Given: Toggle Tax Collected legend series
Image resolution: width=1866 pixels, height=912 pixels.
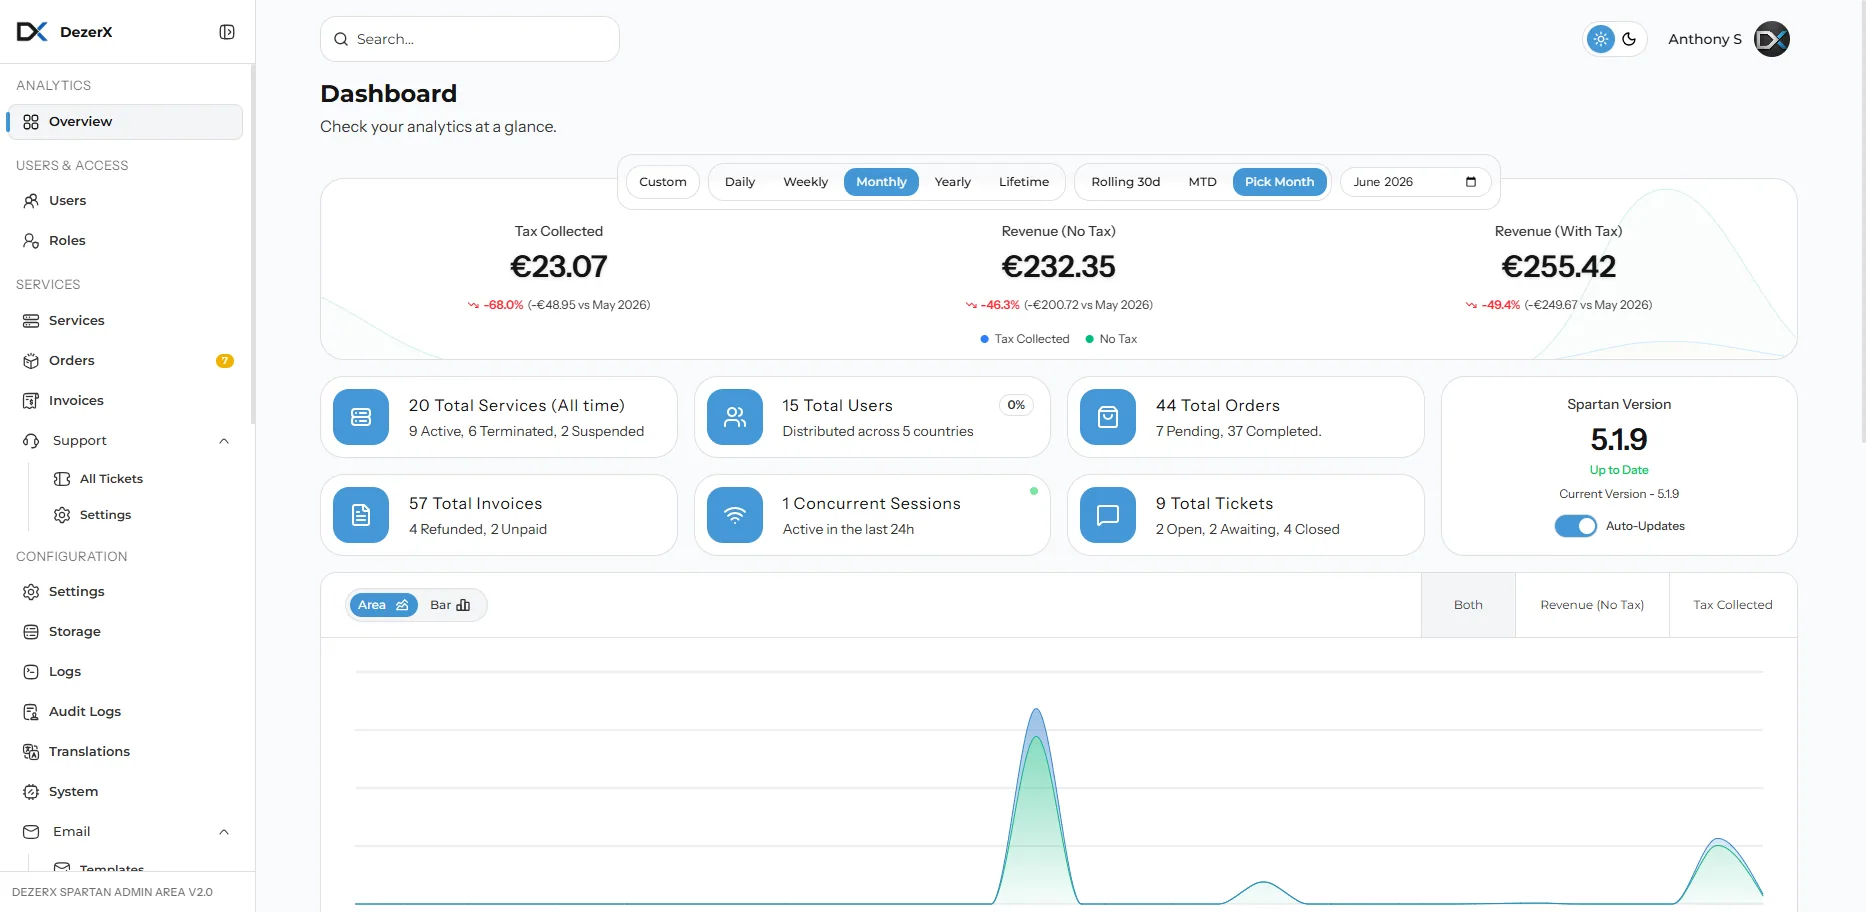Looking at the screenshot, I should pyautogui.click(x=1025, y=339).
